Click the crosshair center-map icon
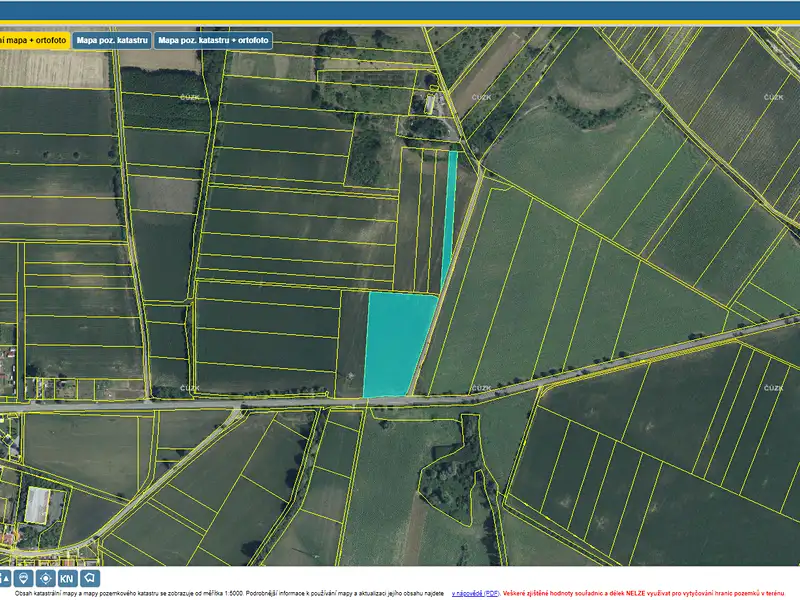Viewport: 800px width, 600px height. point(45,578)
